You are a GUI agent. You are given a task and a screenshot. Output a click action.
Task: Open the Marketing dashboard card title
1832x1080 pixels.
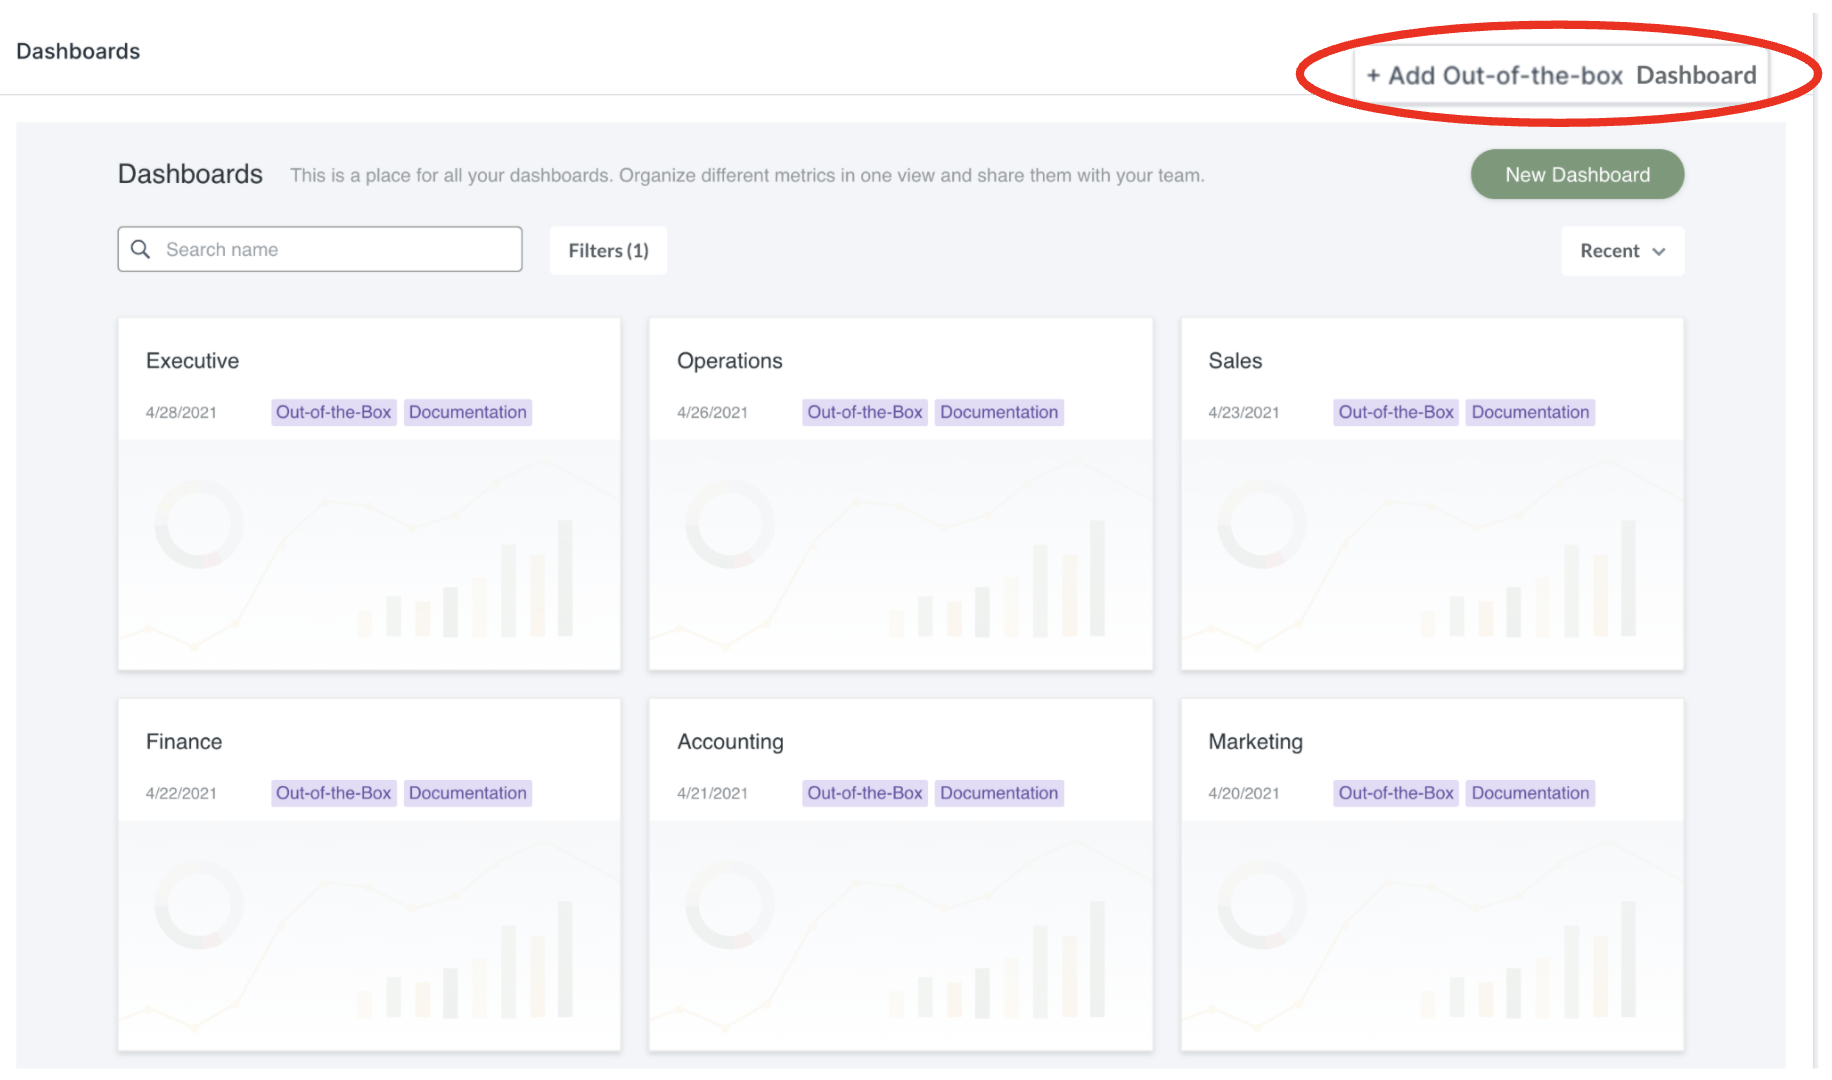tap(1255, 742)
